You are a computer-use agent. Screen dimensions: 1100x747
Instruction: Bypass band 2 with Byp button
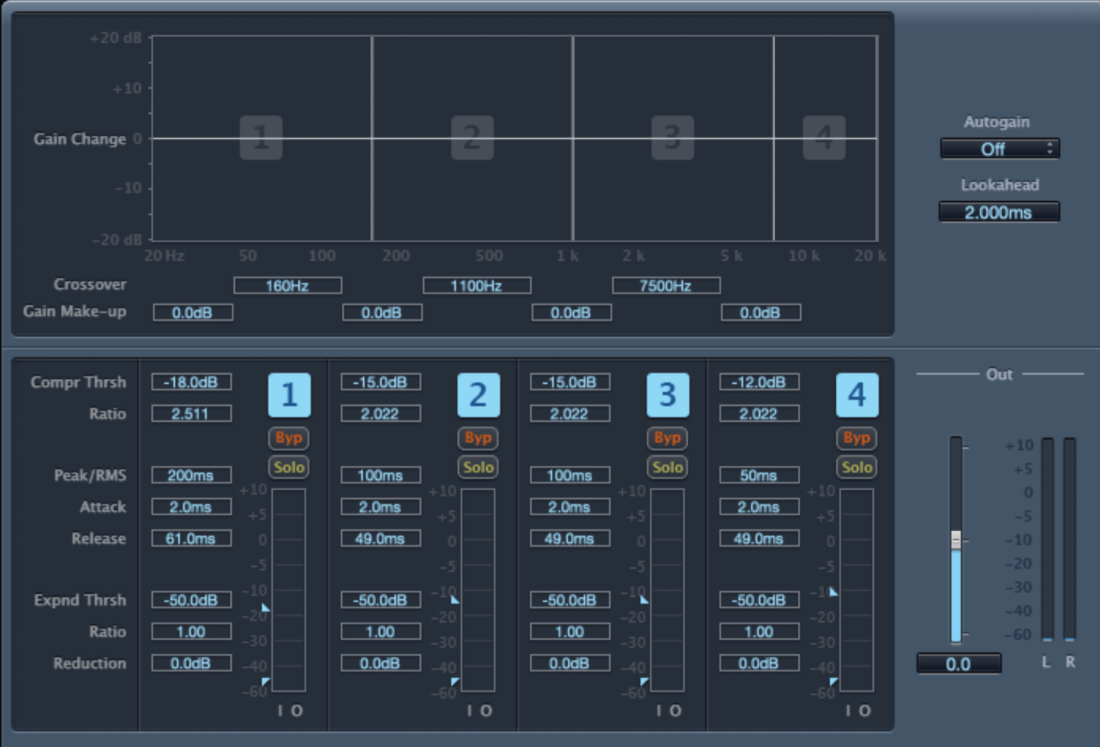(478, 438)
